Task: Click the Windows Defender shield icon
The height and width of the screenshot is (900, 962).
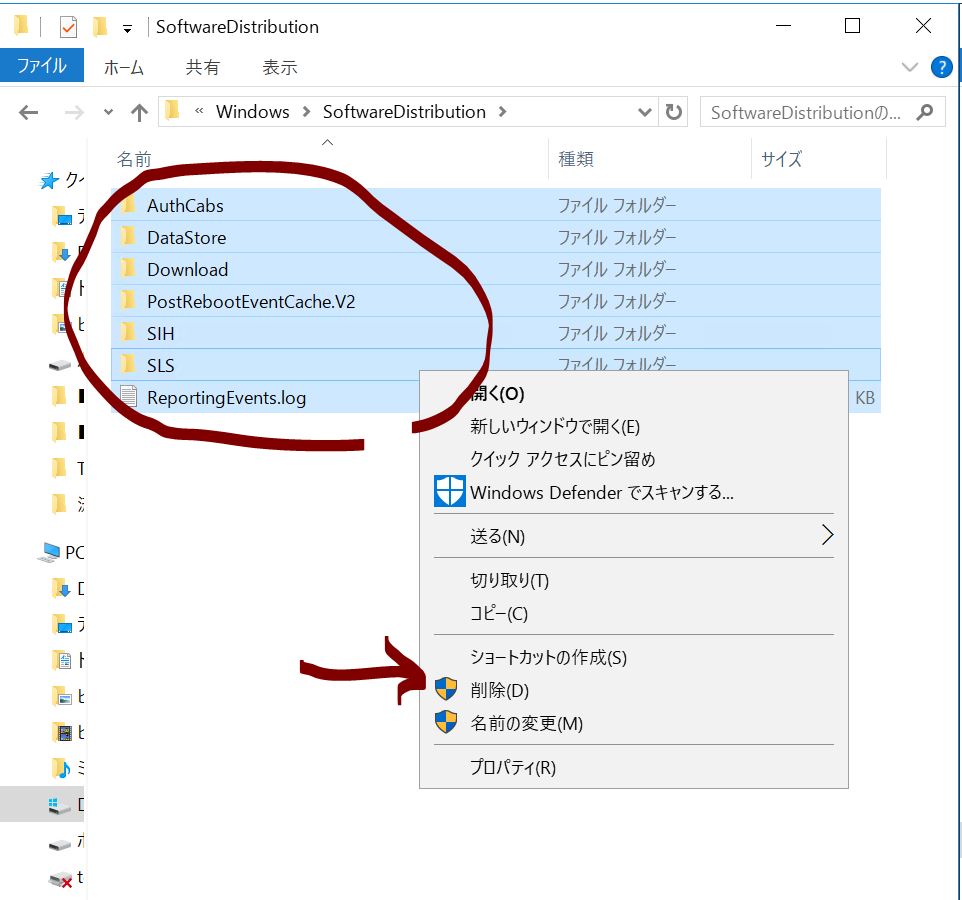Action: [x=450, y=492]
